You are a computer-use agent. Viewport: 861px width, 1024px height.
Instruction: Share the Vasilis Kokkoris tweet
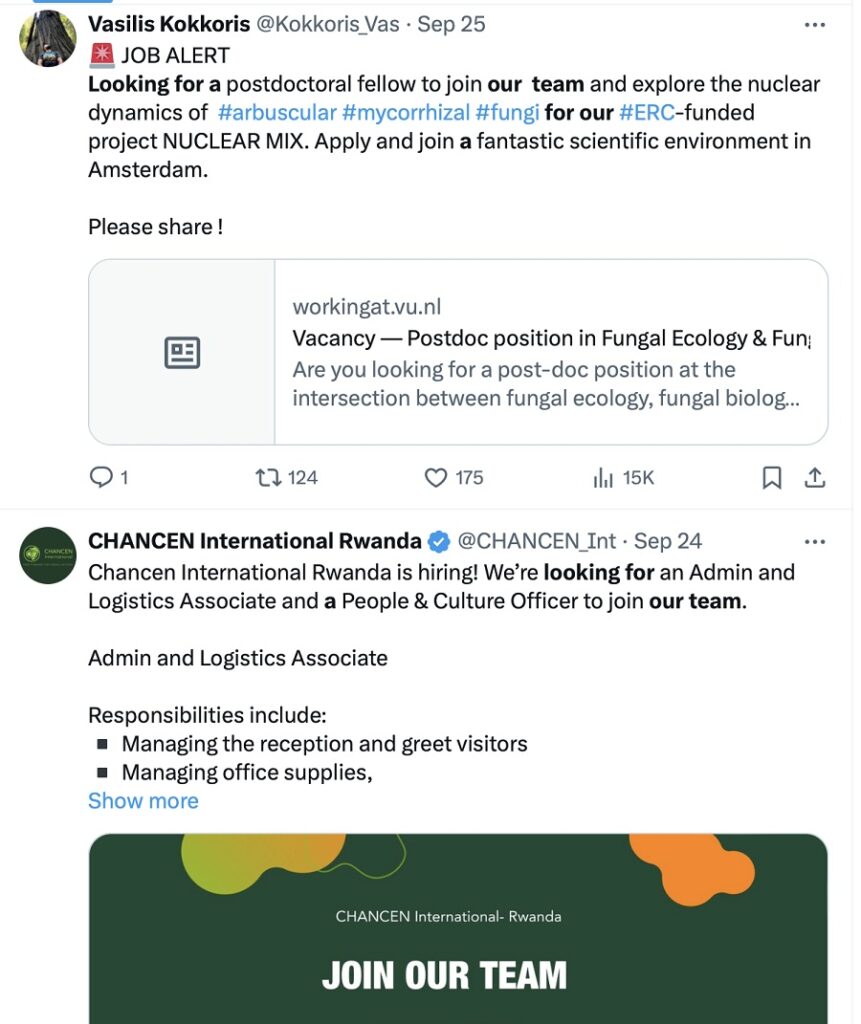click(x=815, y=478)
